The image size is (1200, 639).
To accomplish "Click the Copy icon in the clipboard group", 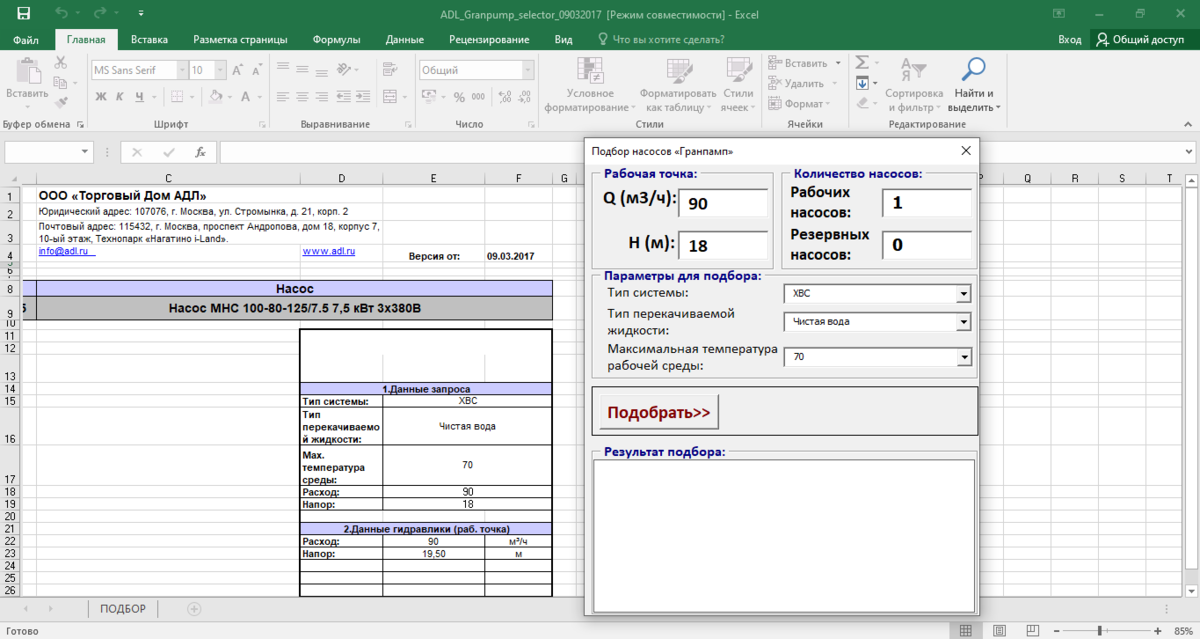I will tap(60, 82).
